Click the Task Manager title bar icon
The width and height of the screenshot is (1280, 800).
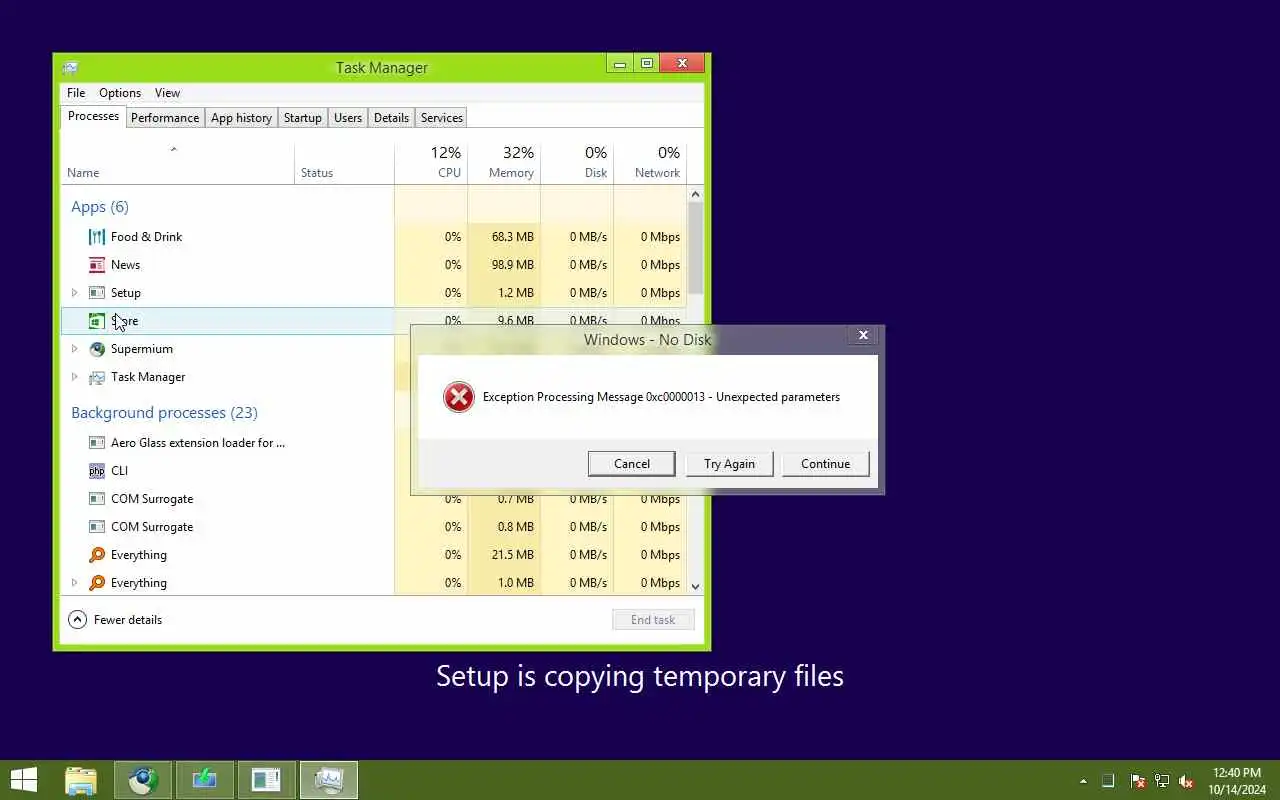pos(70,67)
